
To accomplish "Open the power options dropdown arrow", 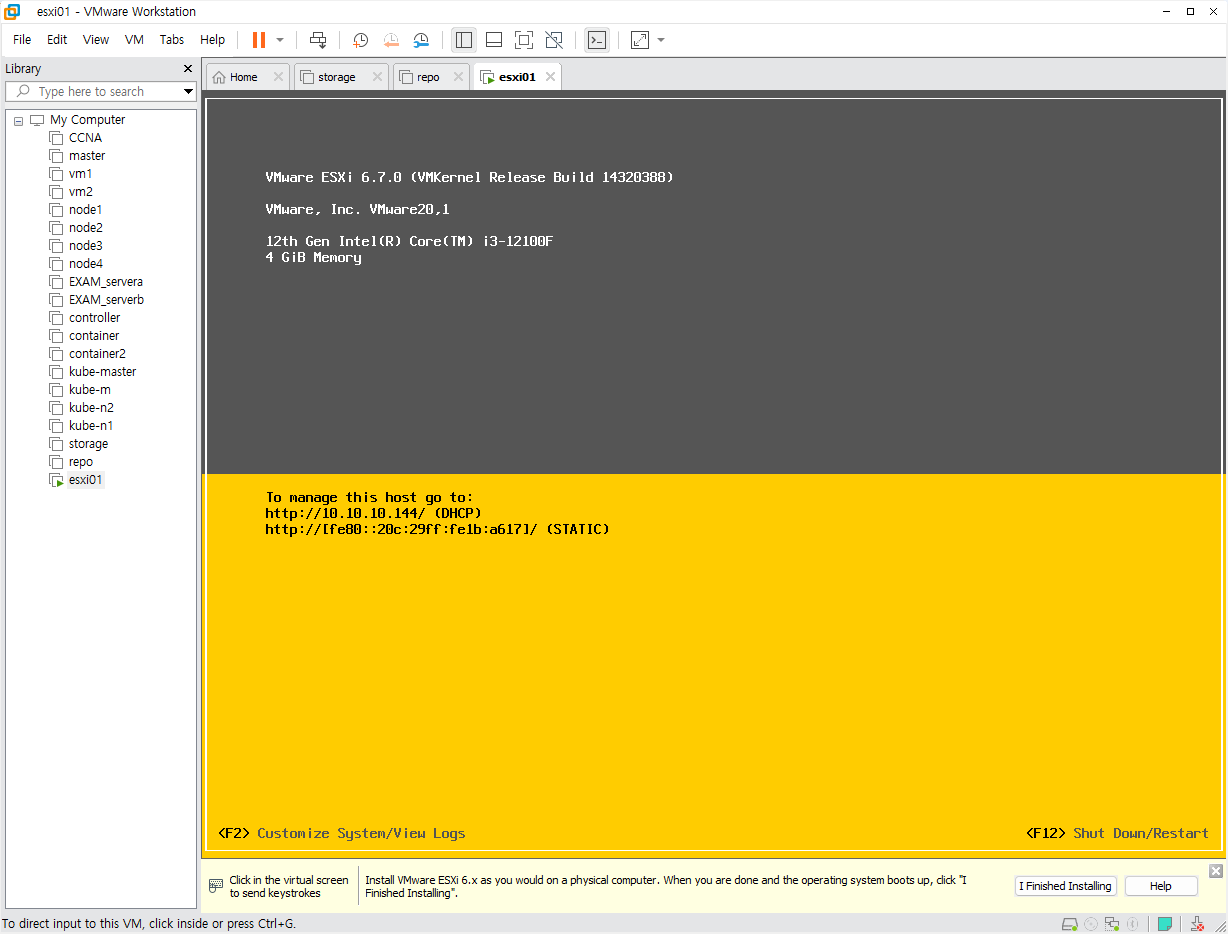I will point(280,40).
